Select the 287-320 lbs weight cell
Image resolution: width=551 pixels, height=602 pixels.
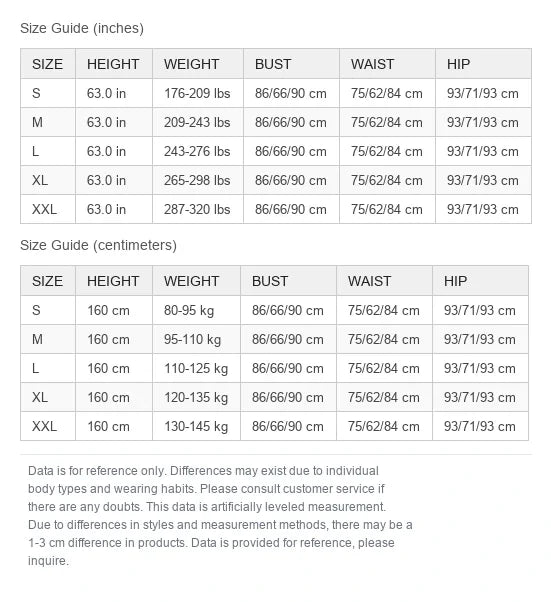click(x=198, y=209)
